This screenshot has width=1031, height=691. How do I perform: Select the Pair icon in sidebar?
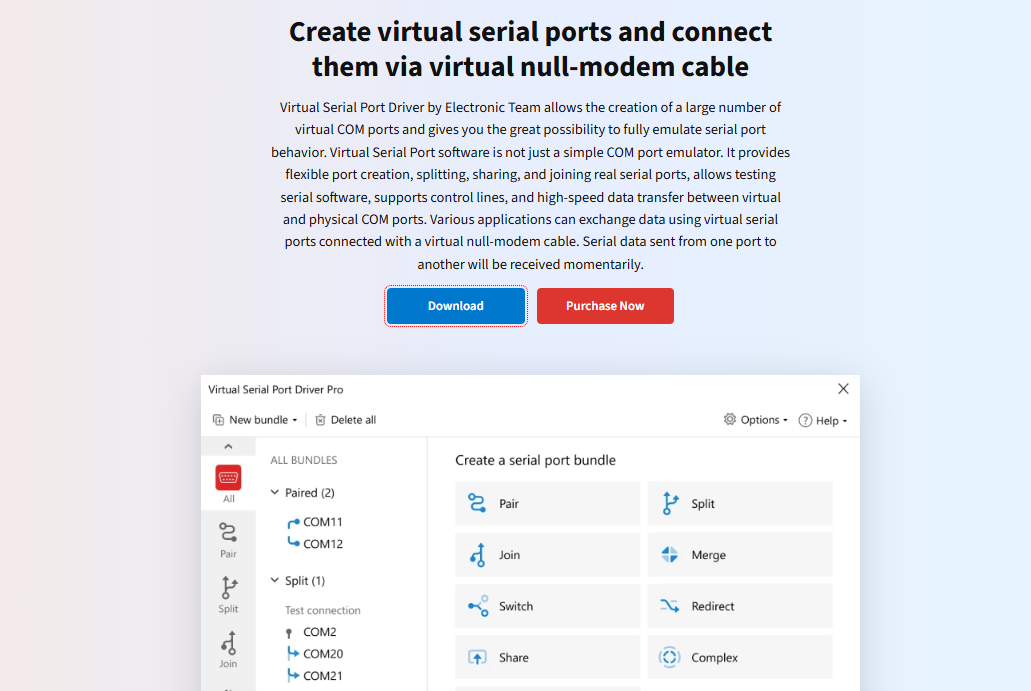(228, 533)
